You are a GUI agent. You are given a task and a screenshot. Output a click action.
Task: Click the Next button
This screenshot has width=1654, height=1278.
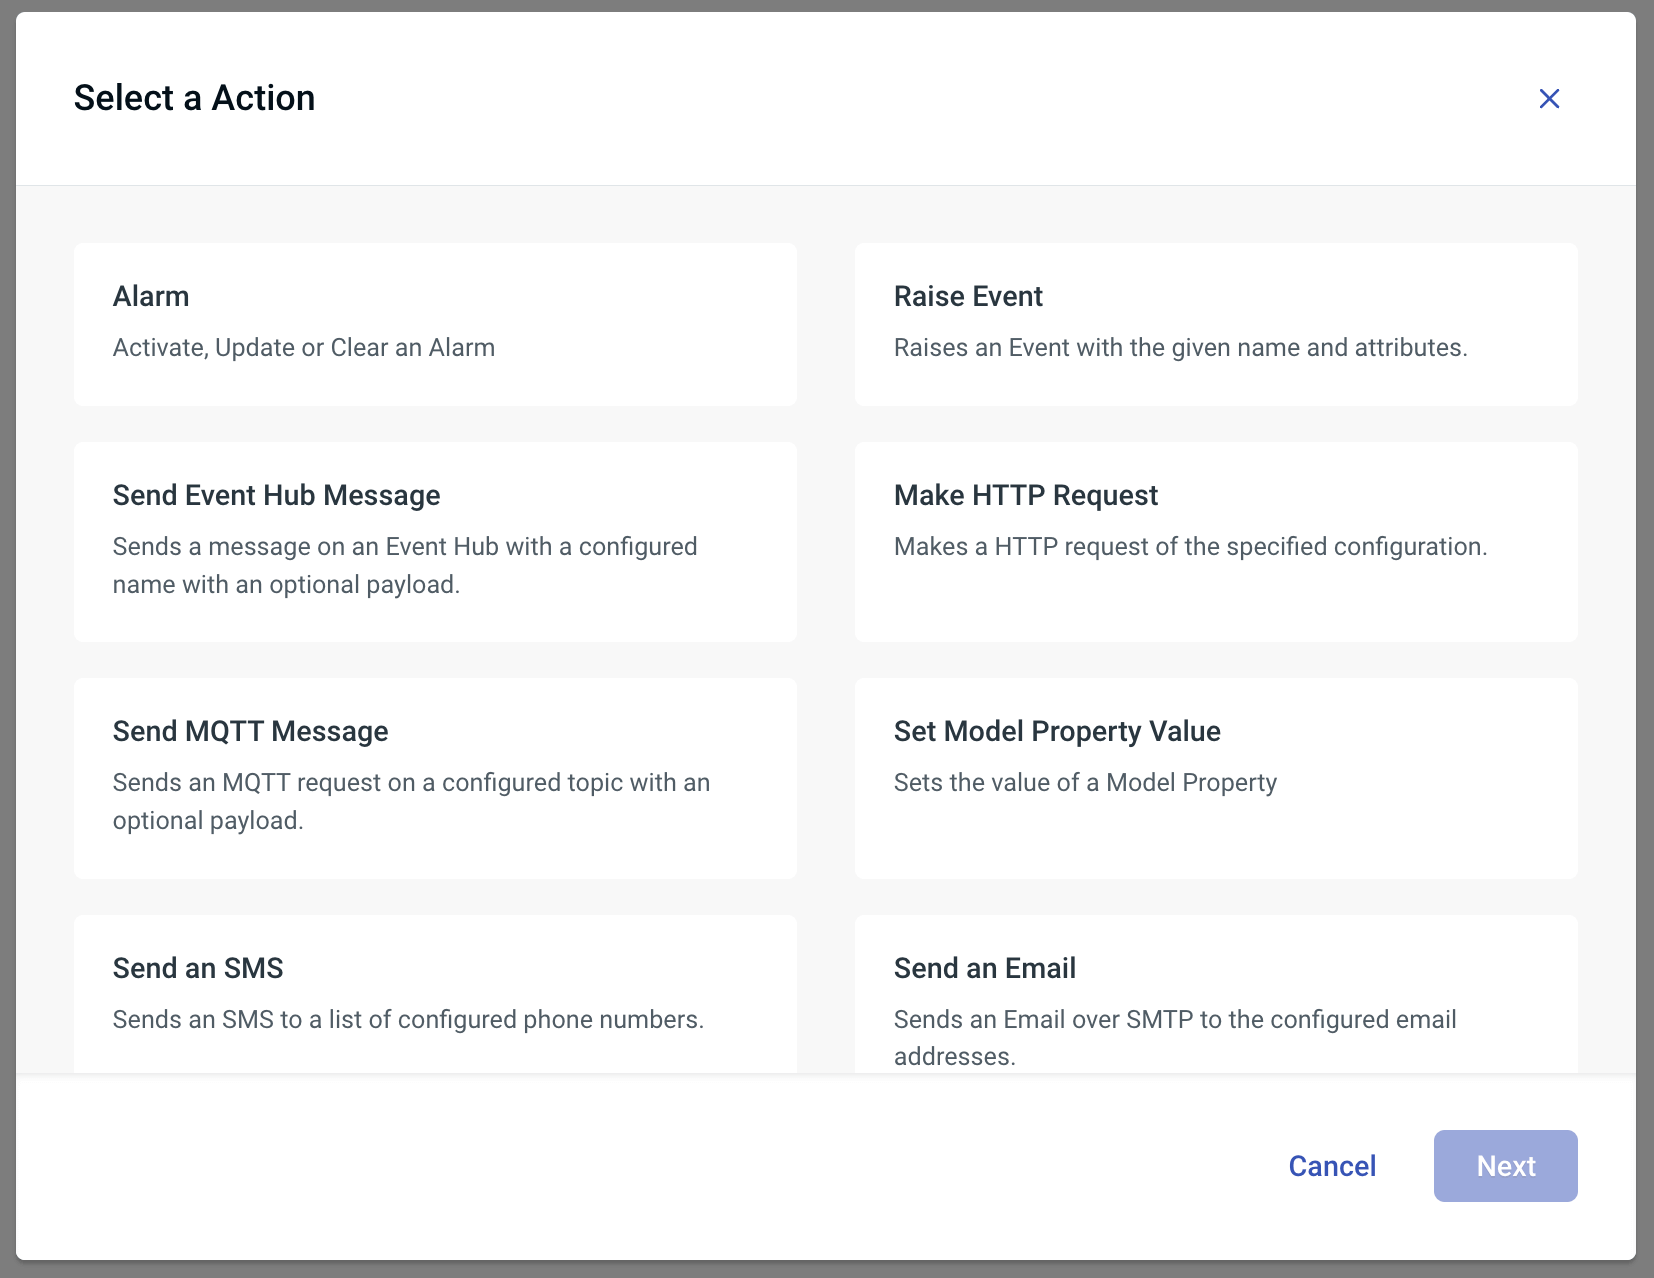click(1505, 1166)
